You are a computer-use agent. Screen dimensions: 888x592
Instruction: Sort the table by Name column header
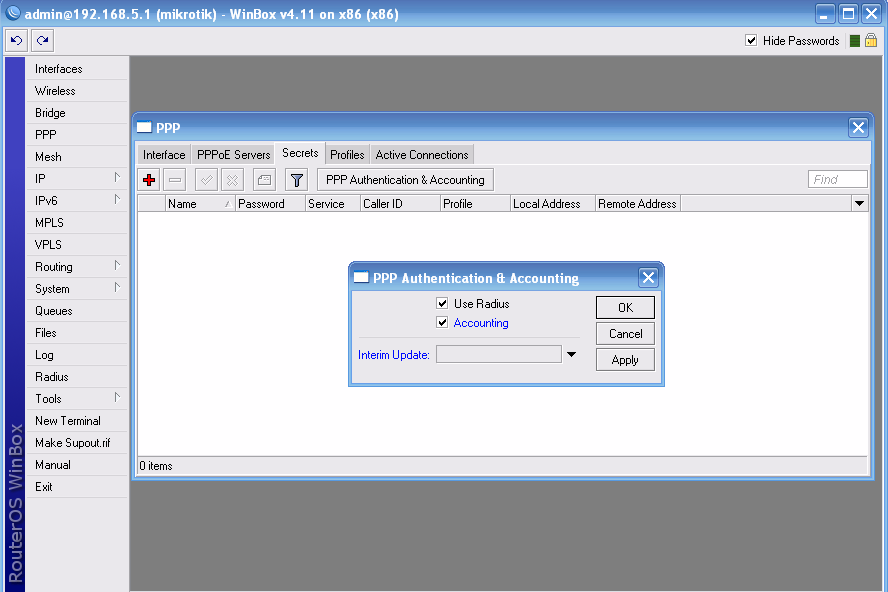coord(200,204)
